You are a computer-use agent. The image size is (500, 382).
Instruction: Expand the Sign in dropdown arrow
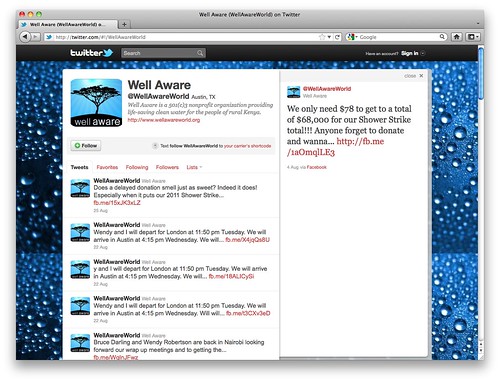423,53
